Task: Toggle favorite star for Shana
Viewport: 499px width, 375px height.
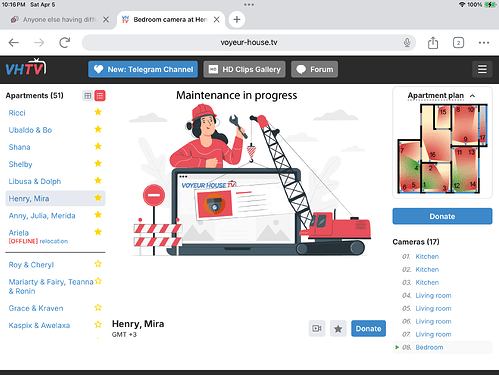Action: coord(98,146)
